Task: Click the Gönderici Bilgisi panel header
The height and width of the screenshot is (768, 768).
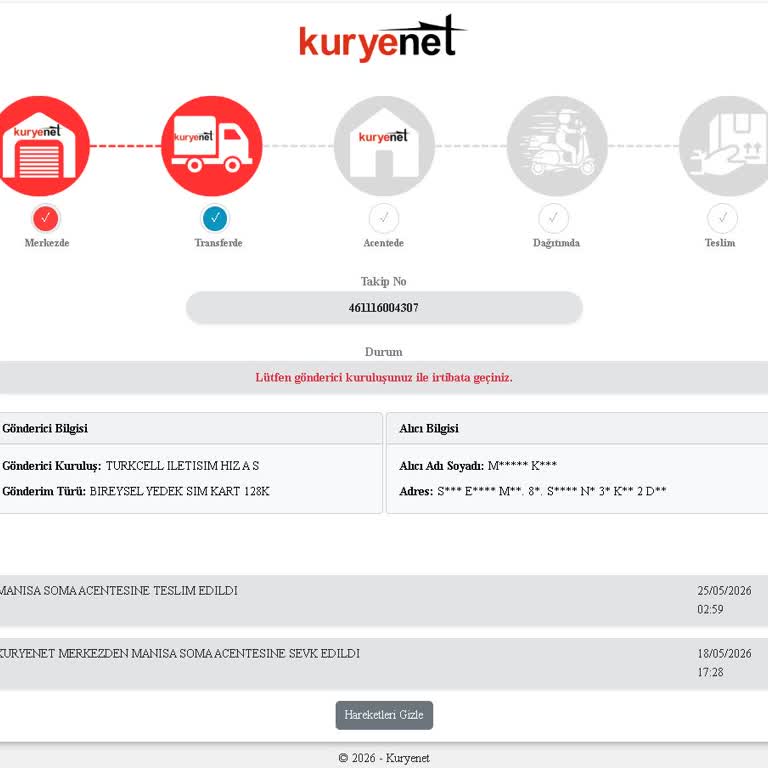Action: (x=190, y=429)
